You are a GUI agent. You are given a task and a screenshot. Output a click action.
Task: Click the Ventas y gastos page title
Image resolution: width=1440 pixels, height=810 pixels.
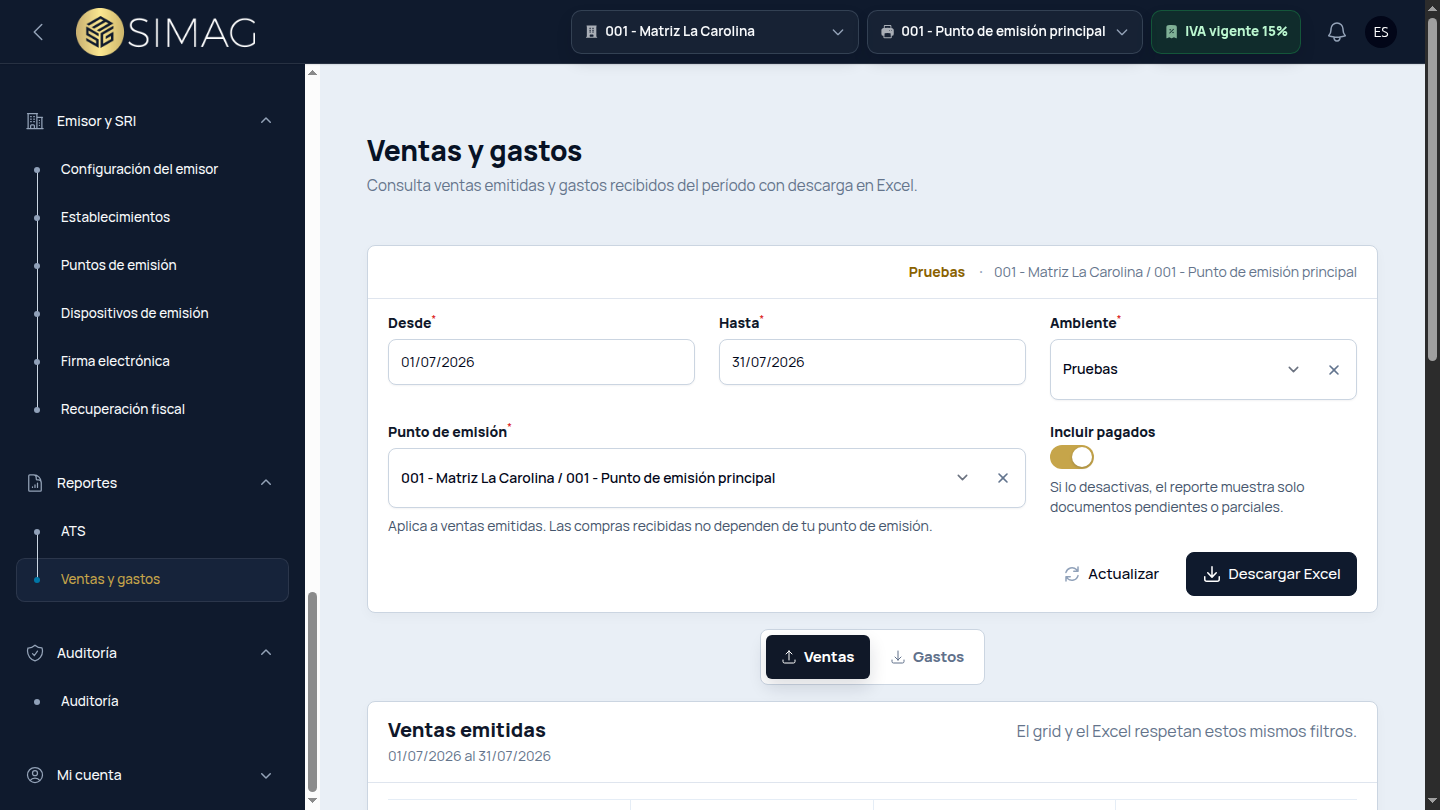point(474,151)
